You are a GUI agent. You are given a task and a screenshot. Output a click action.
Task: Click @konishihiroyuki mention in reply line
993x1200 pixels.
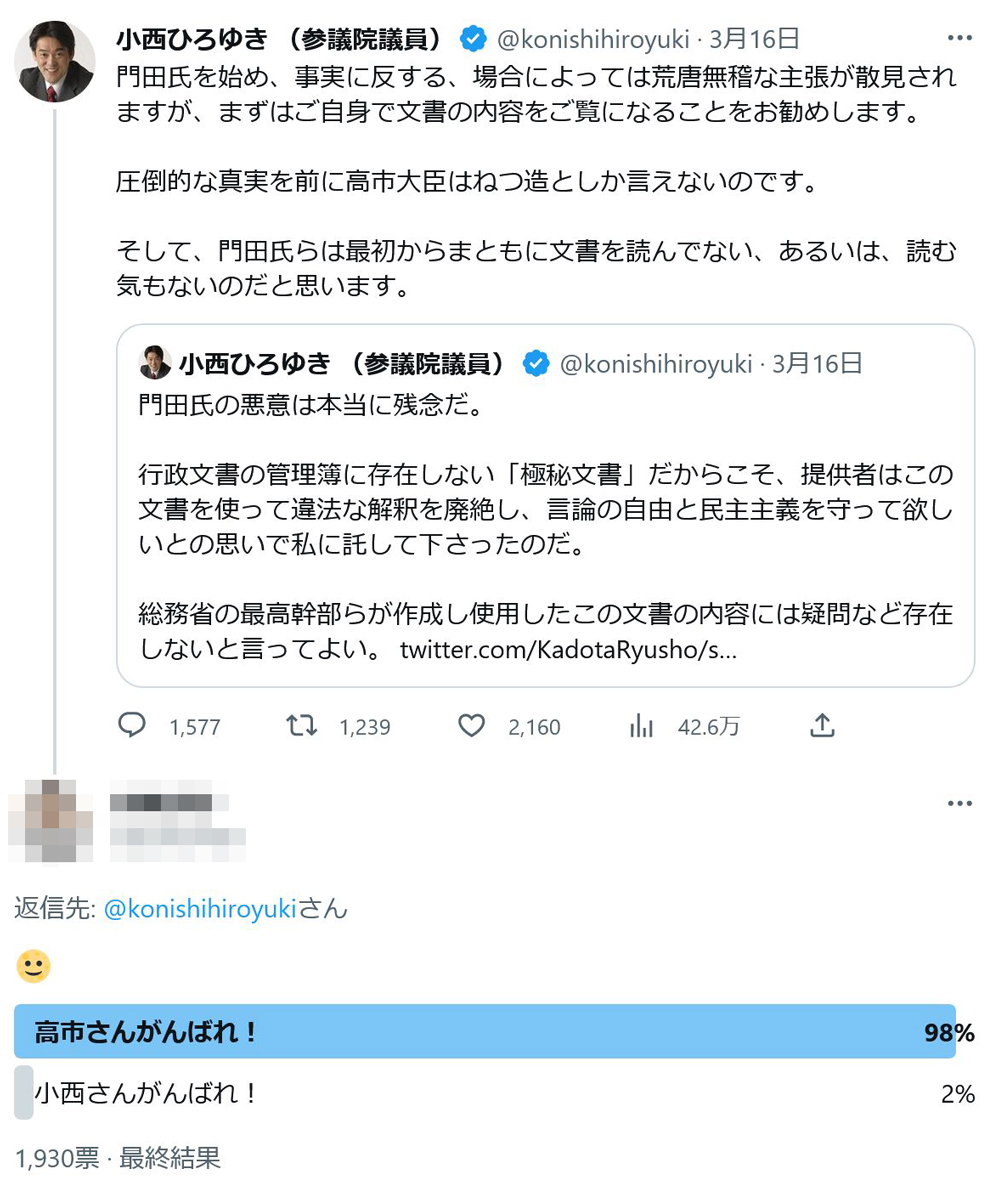[200, 909]
